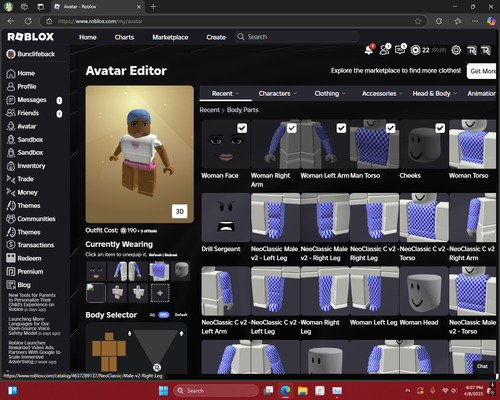This screenshot has height=400, width=500.
Task: Open the Chat button at bottom right
Action: pyautogui.click(x=482, y=366)
